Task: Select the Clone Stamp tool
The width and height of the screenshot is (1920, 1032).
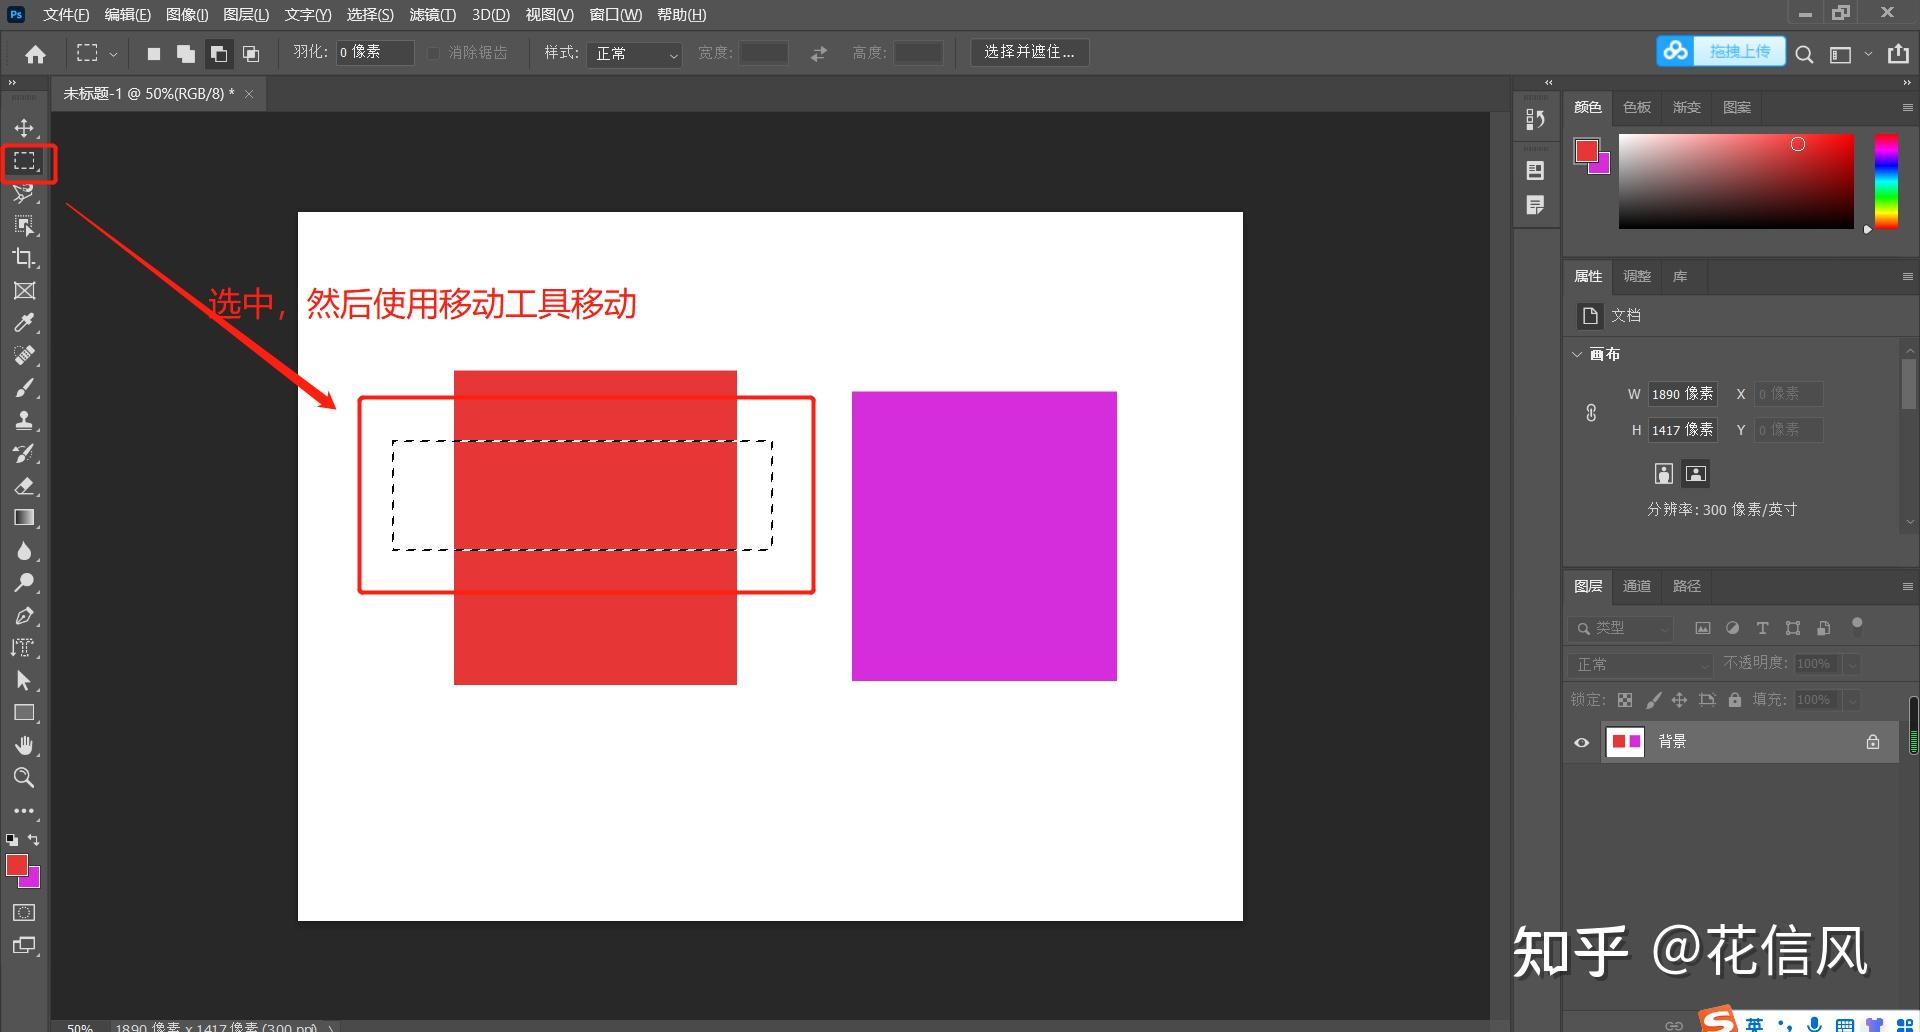Action: pyautogui.click(x=24, y=420)
